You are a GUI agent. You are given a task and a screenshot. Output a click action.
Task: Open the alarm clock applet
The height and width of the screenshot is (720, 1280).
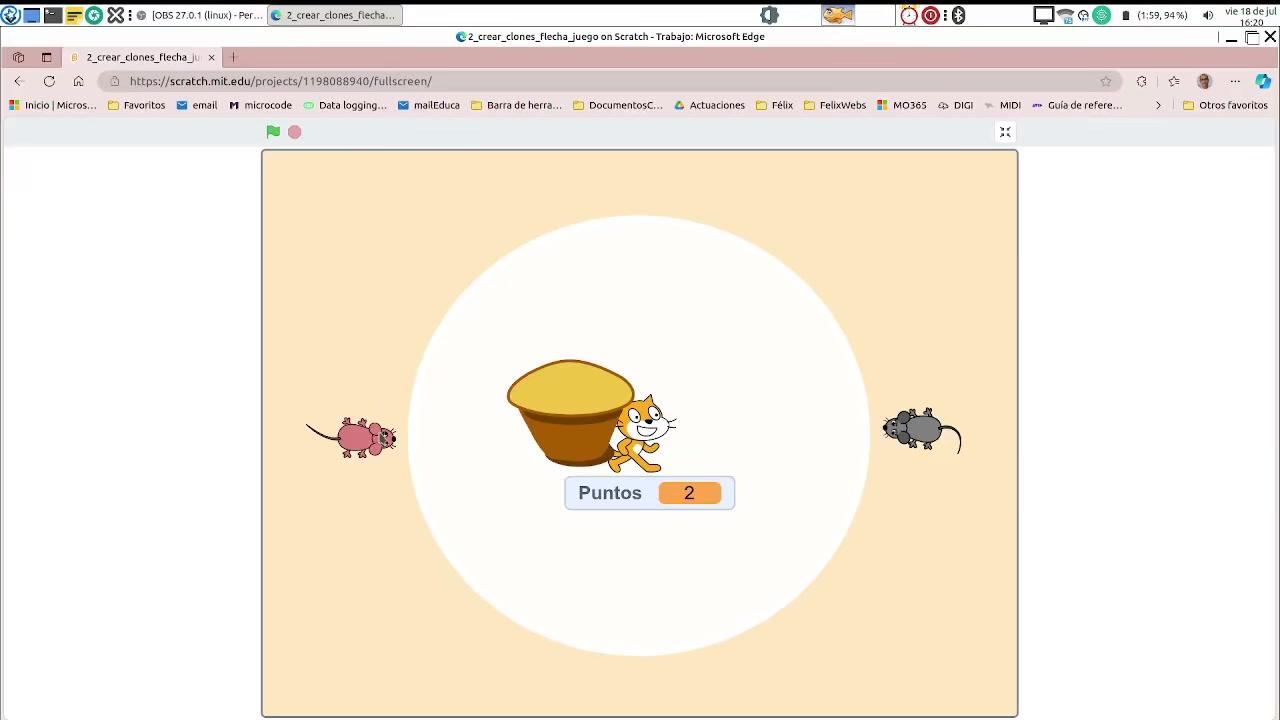(909, 15)
